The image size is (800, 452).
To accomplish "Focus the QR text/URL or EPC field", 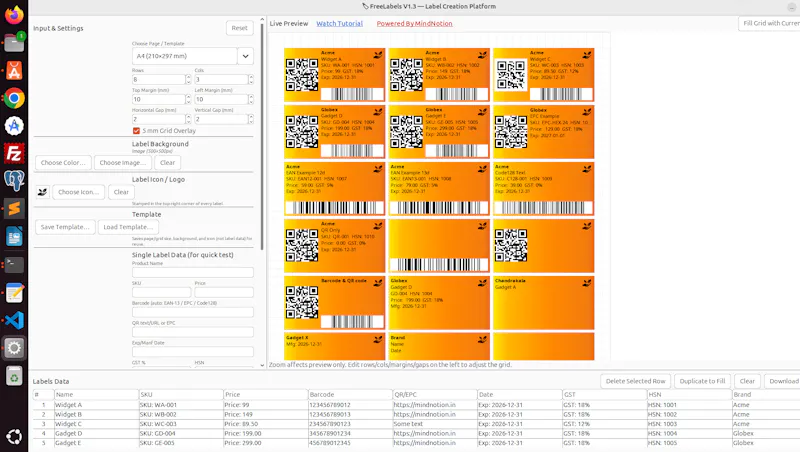I will click(193, 332).
